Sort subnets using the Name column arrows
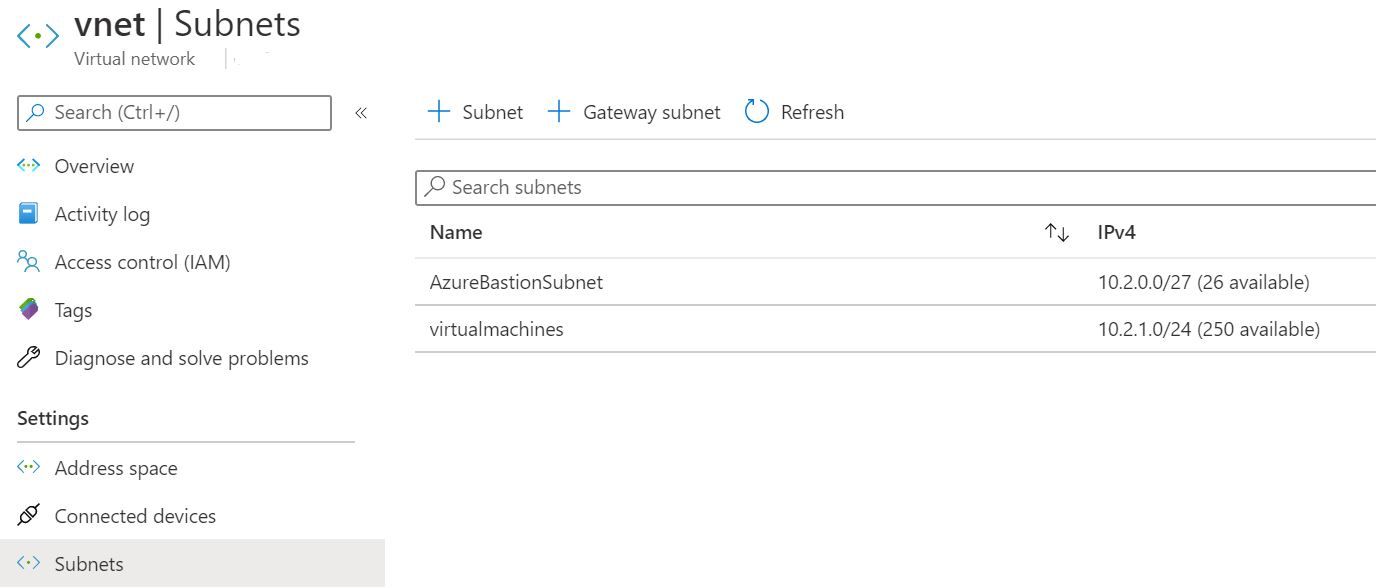Viewport: 1376px width, 588px height. (1056, 231)
